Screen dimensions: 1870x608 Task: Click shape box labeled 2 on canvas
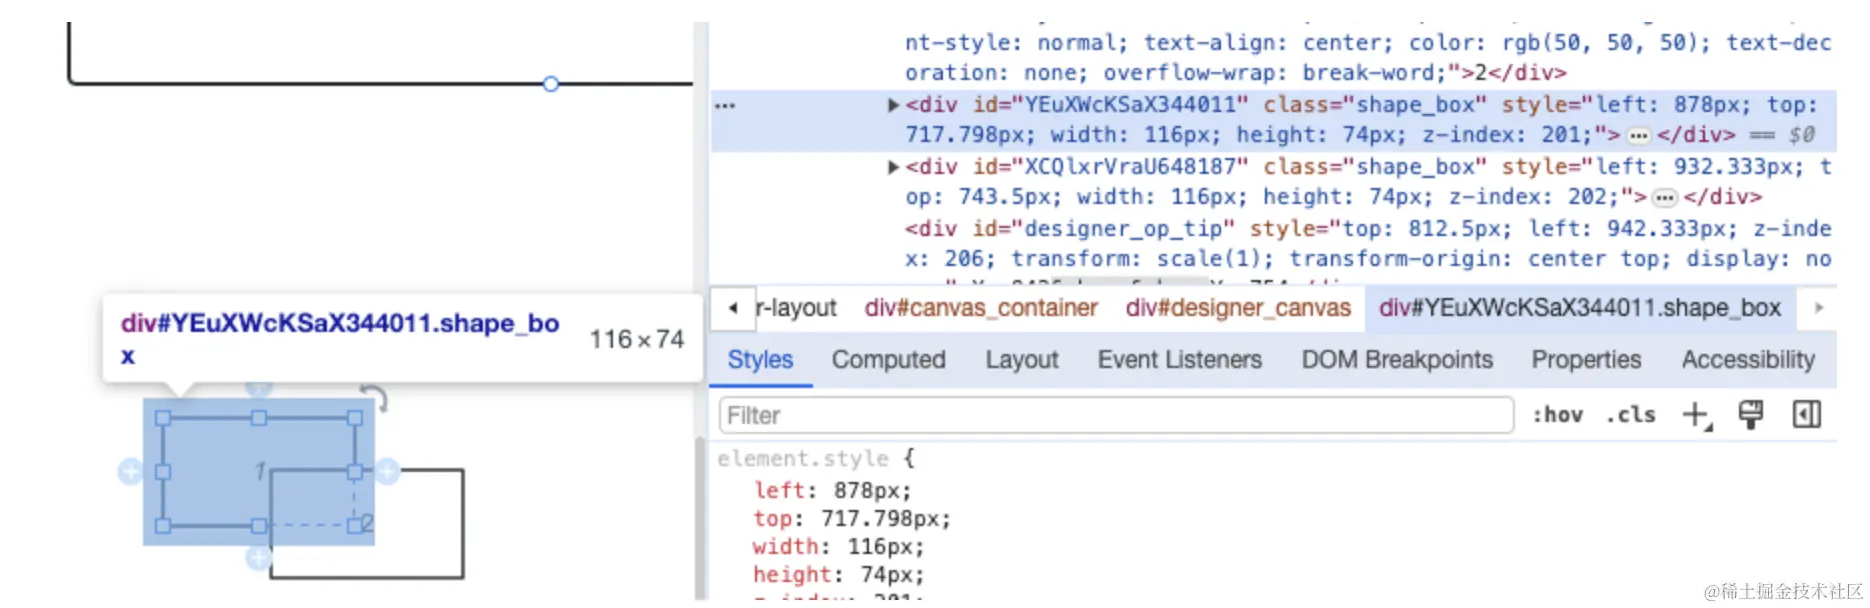pos(367,523)
